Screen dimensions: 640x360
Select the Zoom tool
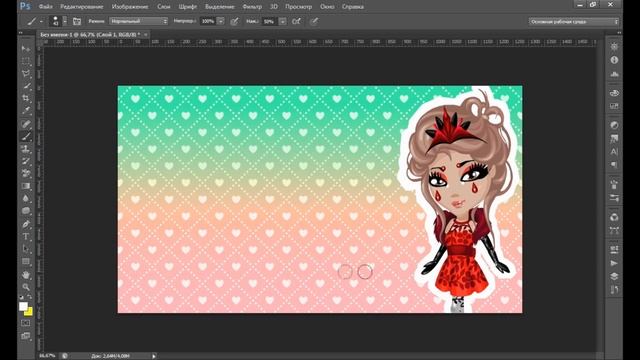[26, 287]
